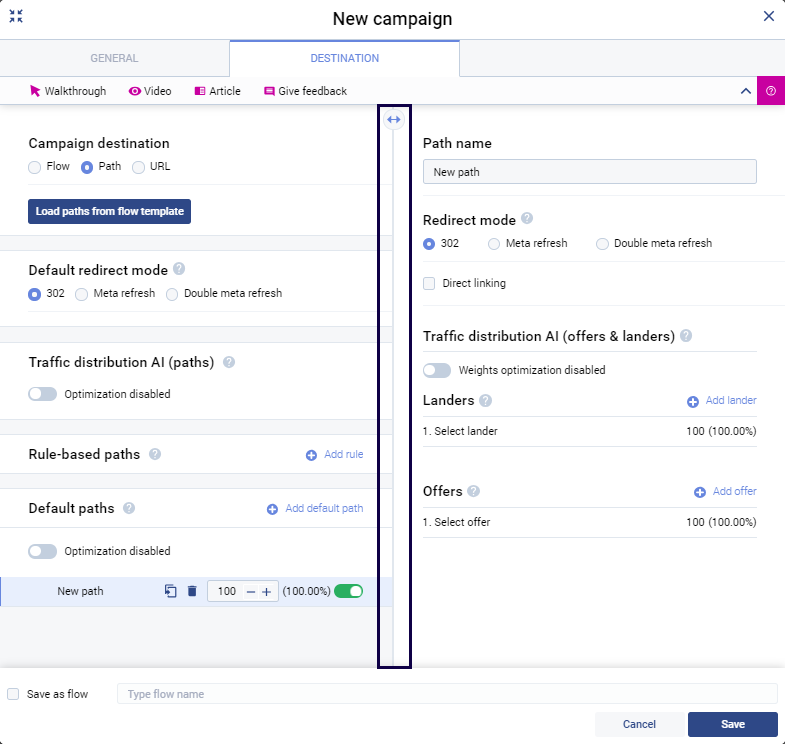Click the Add offer plus icon

pyautogui.click(x=700, y=492)
